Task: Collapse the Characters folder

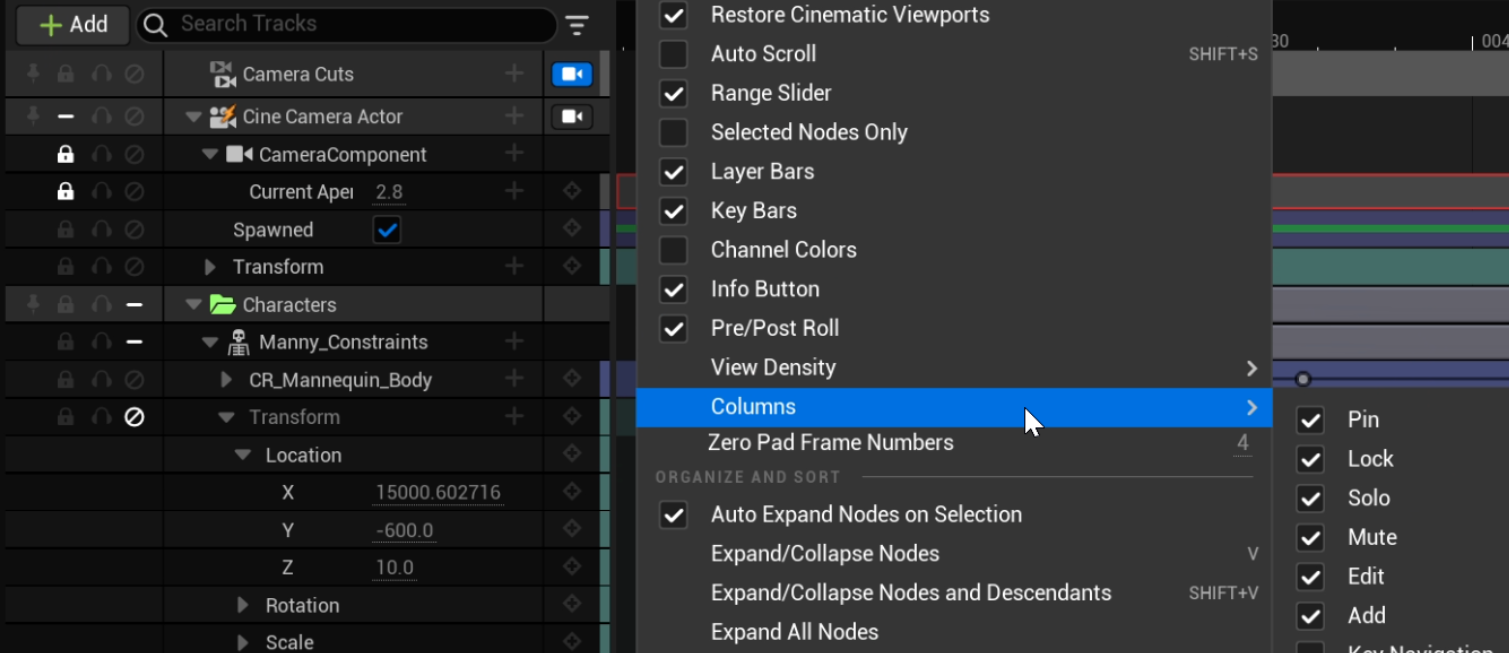Action: (194, 305)
